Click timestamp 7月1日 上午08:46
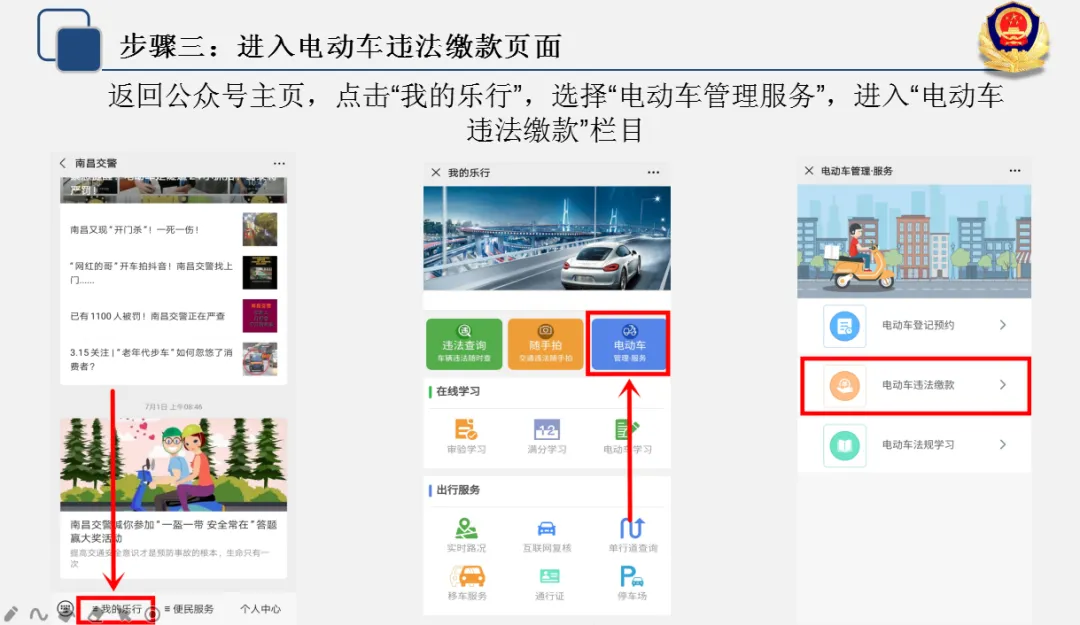Screen dimensions: 1080x625 tap(174, 407)
